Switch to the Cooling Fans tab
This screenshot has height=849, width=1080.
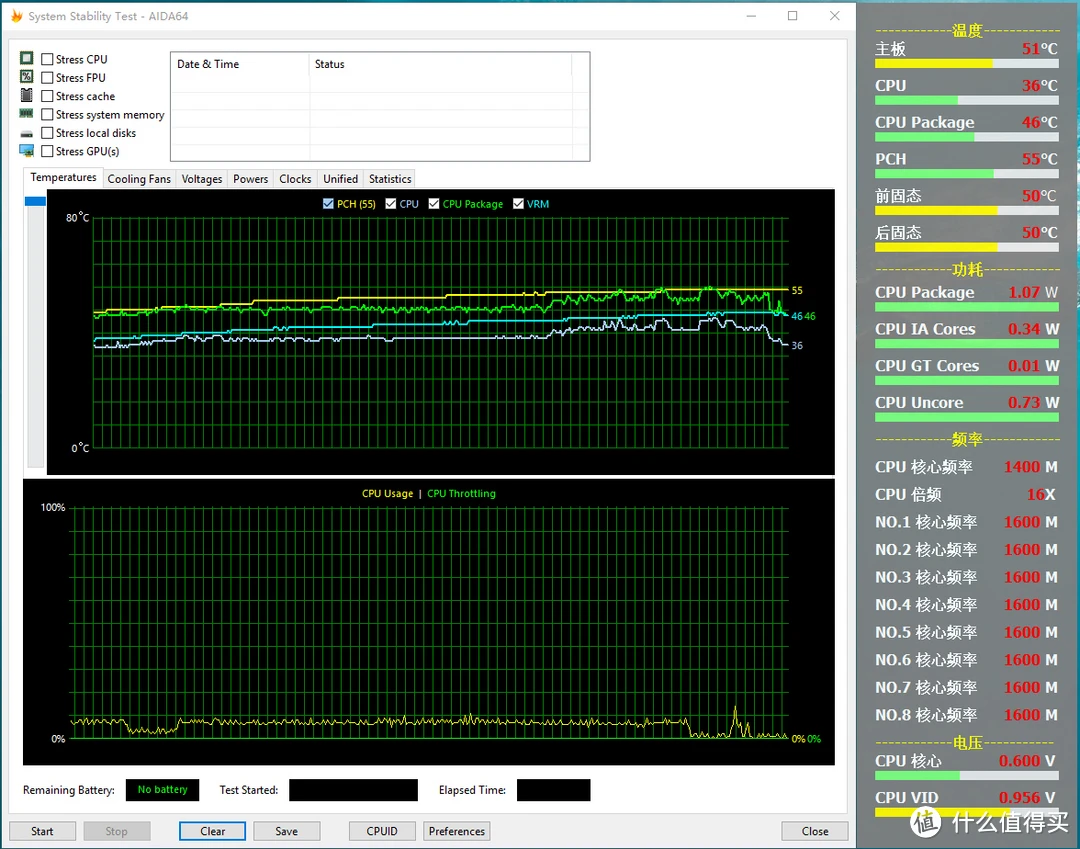point(139,179)
